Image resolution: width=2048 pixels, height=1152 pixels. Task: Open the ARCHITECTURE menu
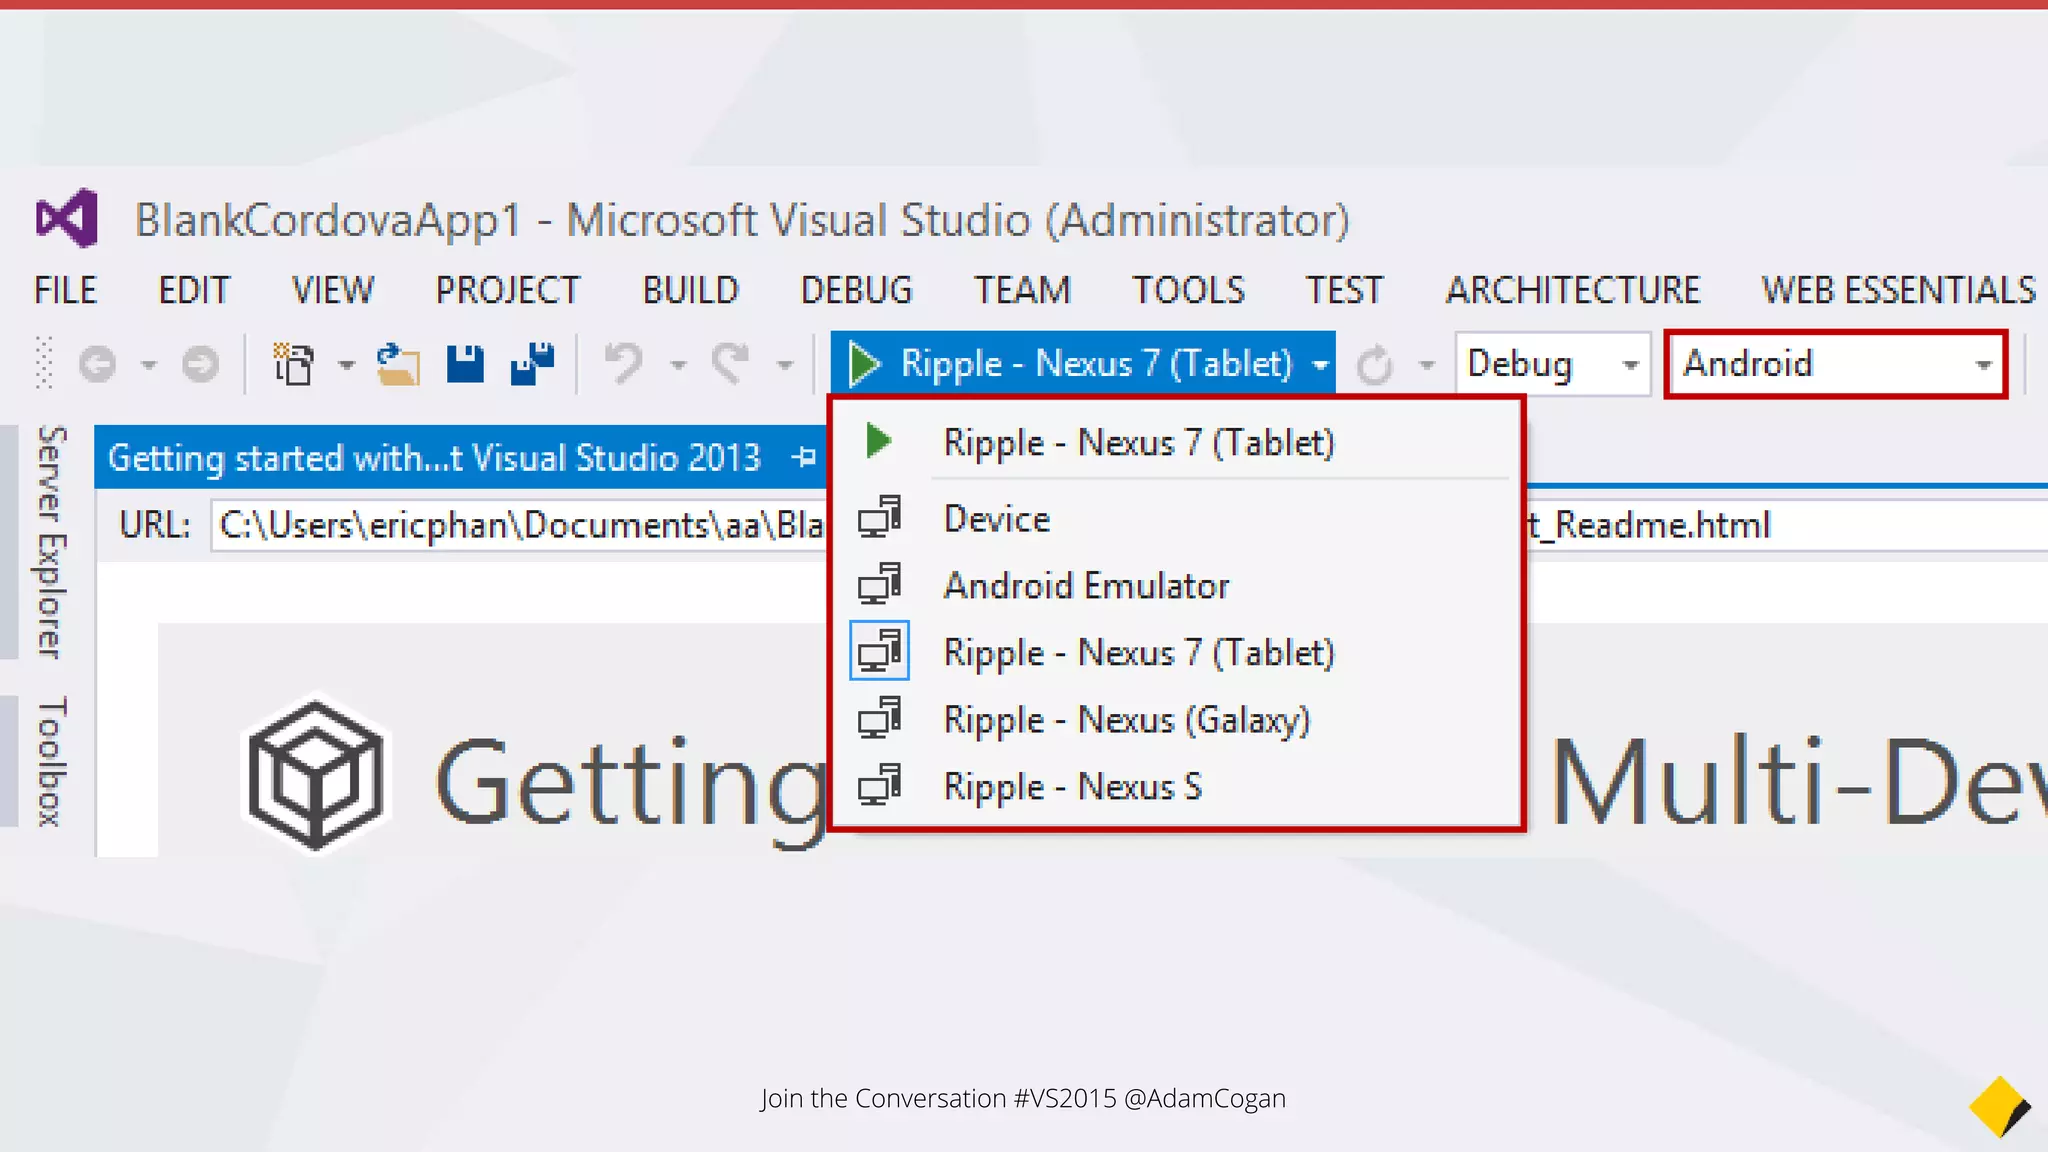tap(1573, 290)
